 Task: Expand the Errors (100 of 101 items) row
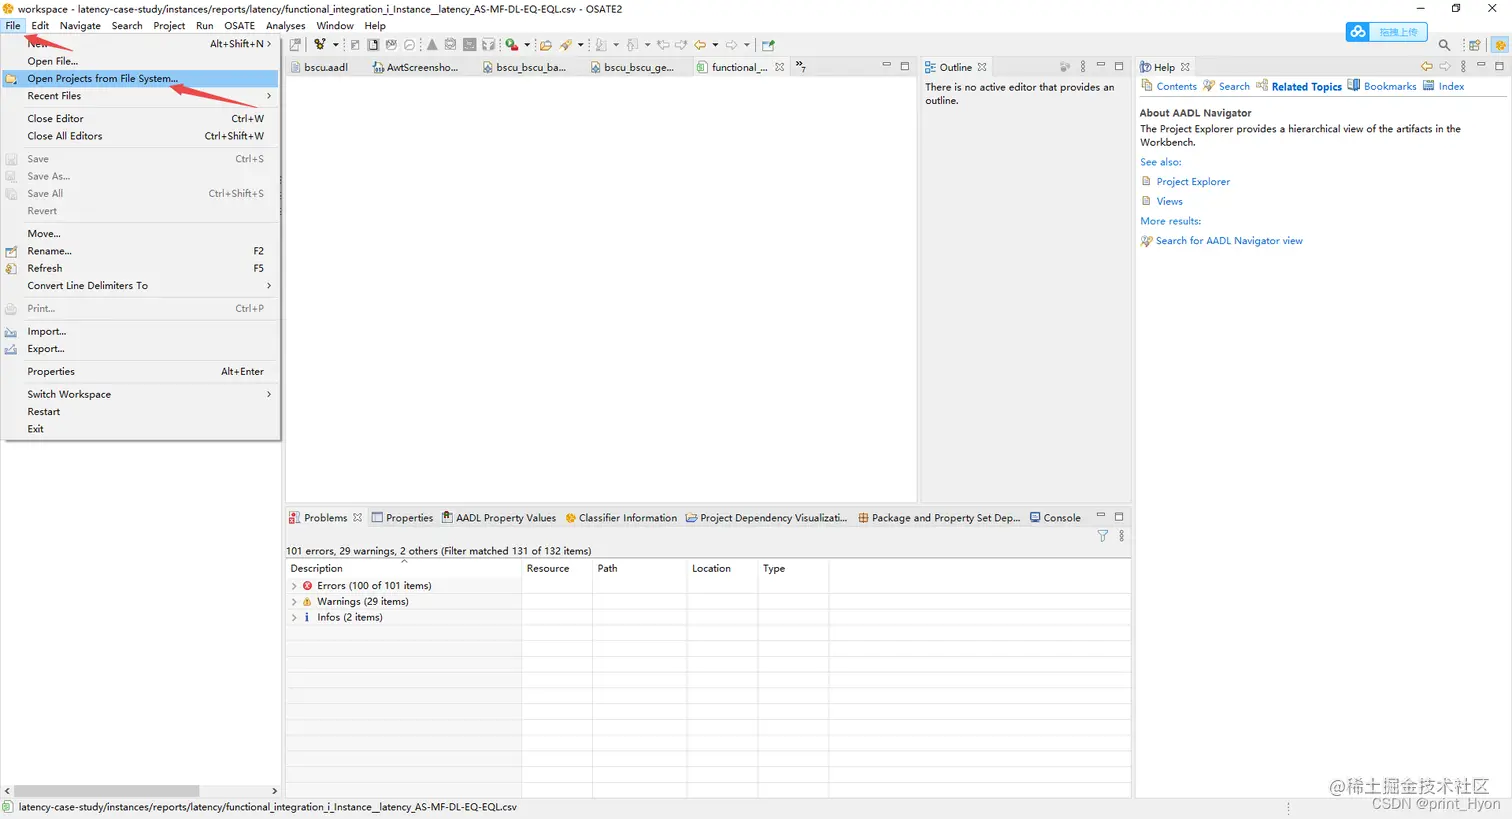click(294, 586)
